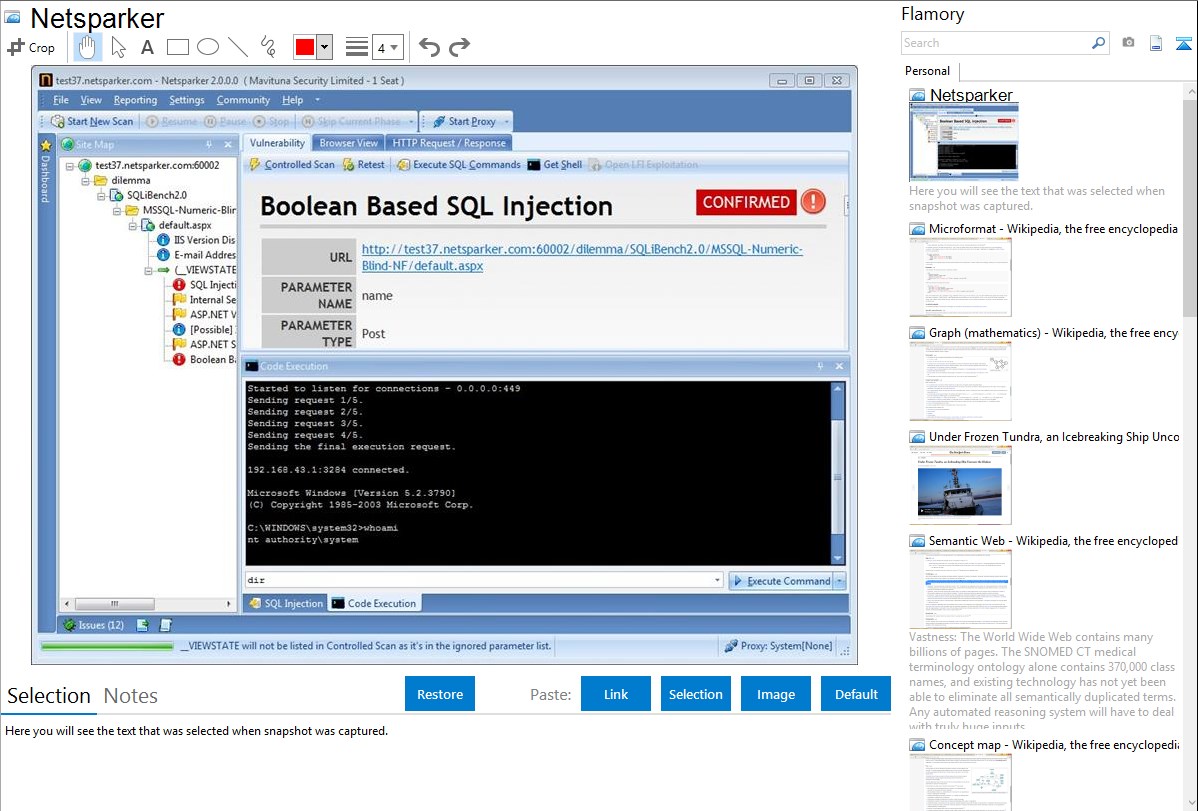Viewport: 1198px width, 811px height.
Task: Select the Crop tool
Action: pos(31,47)
